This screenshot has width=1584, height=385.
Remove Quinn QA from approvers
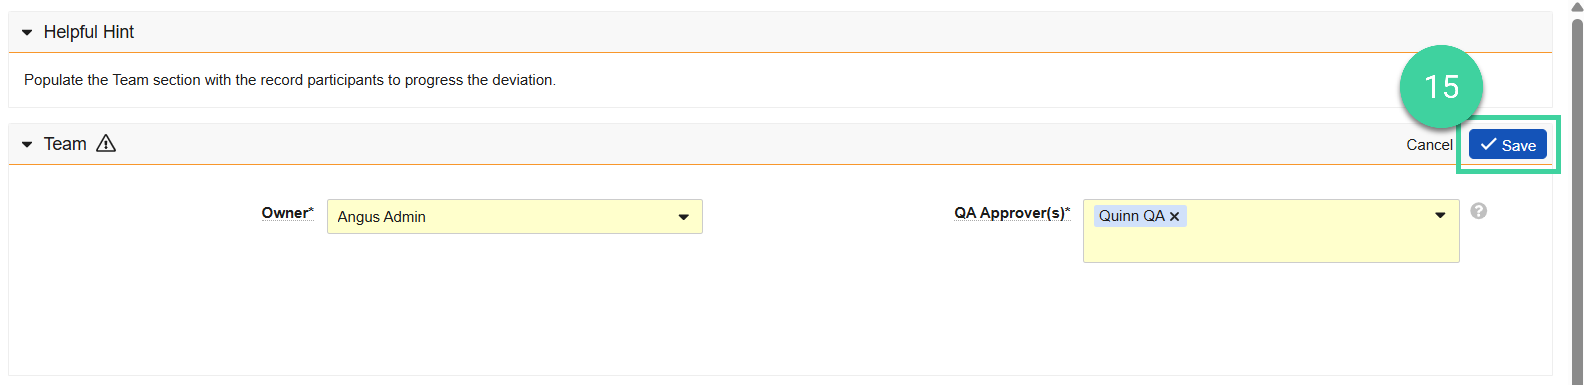pos(1175,216)
